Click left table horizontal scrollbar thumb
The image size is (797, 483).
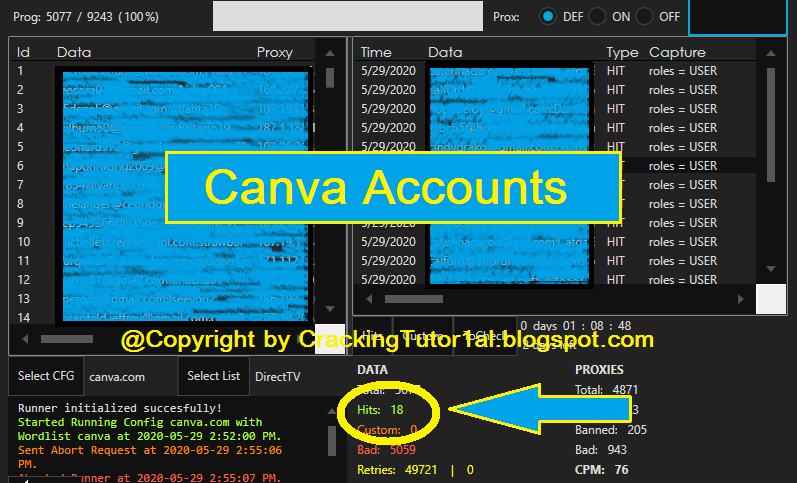[x=67, y=339]
